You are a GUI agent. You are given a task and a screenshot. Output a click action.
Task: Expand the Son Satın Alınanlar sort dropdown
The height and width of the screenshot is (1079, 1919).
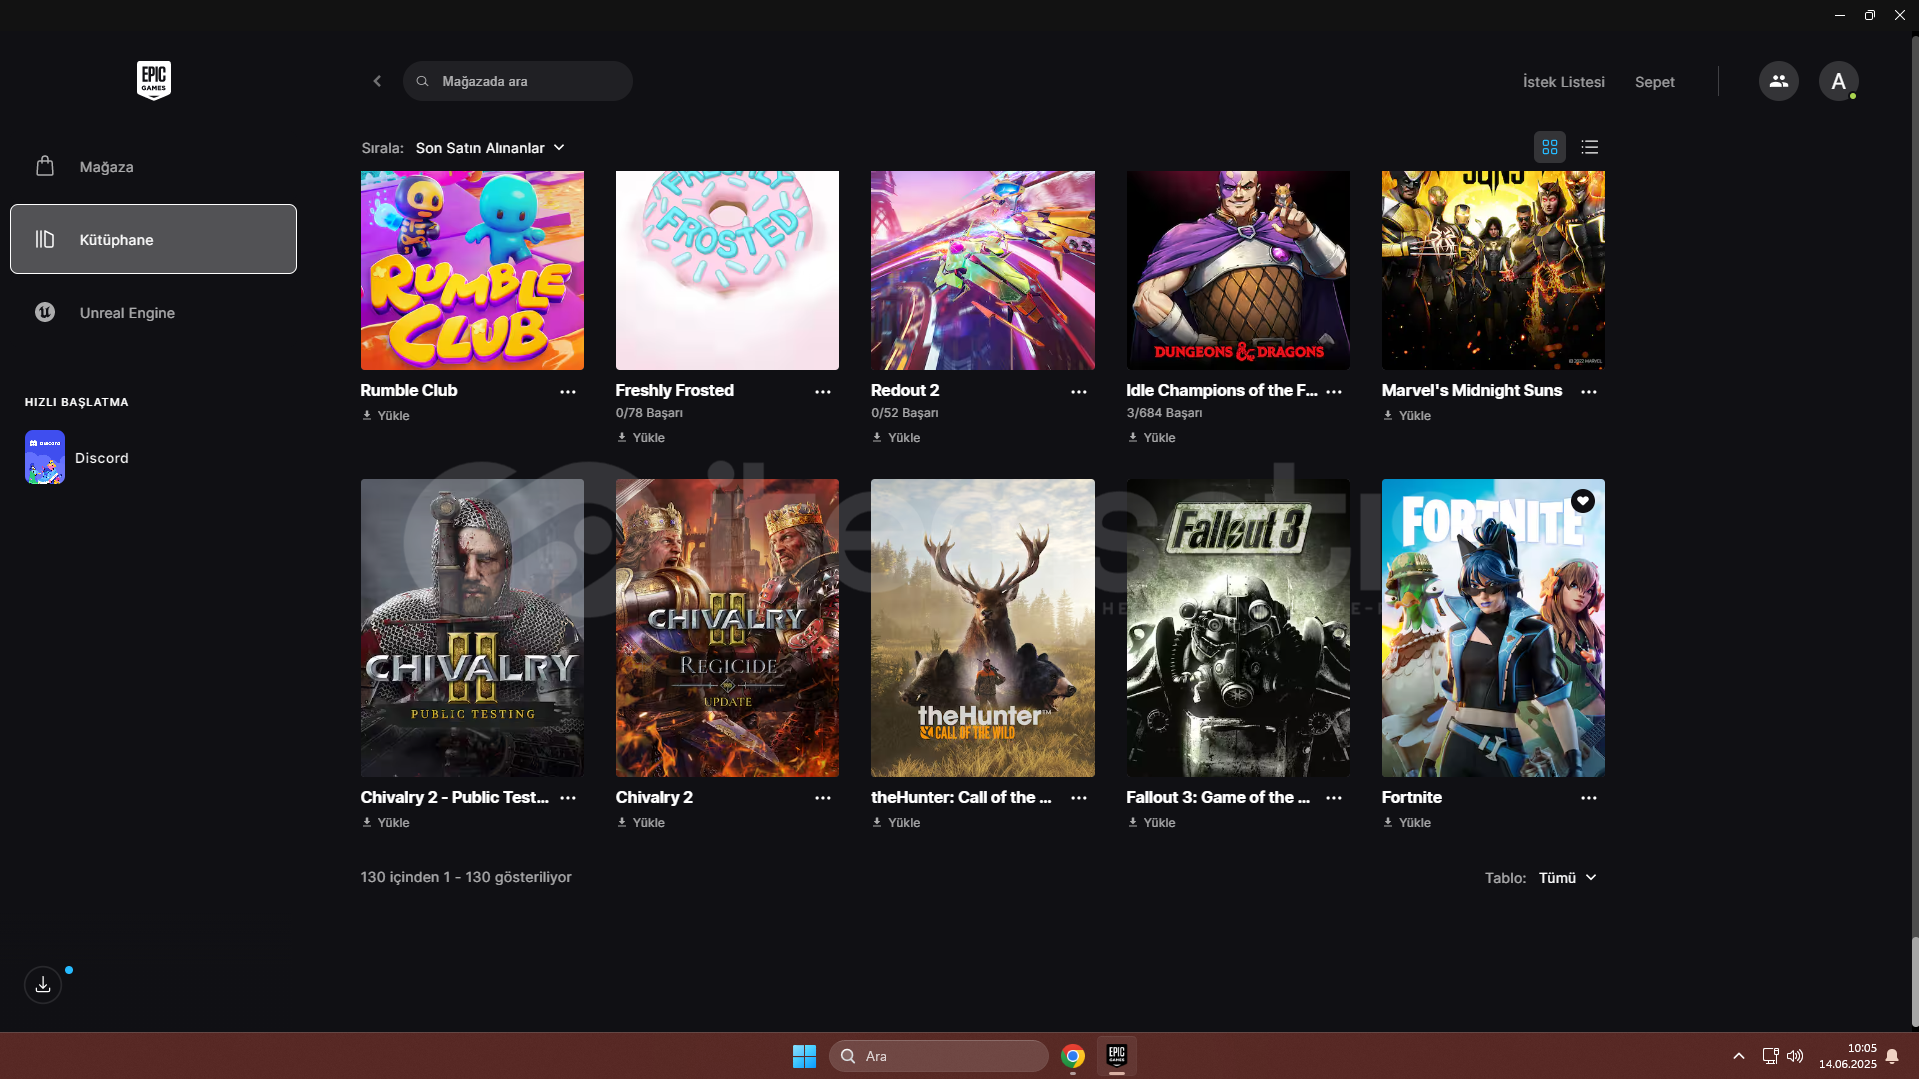tap(490, 147)
